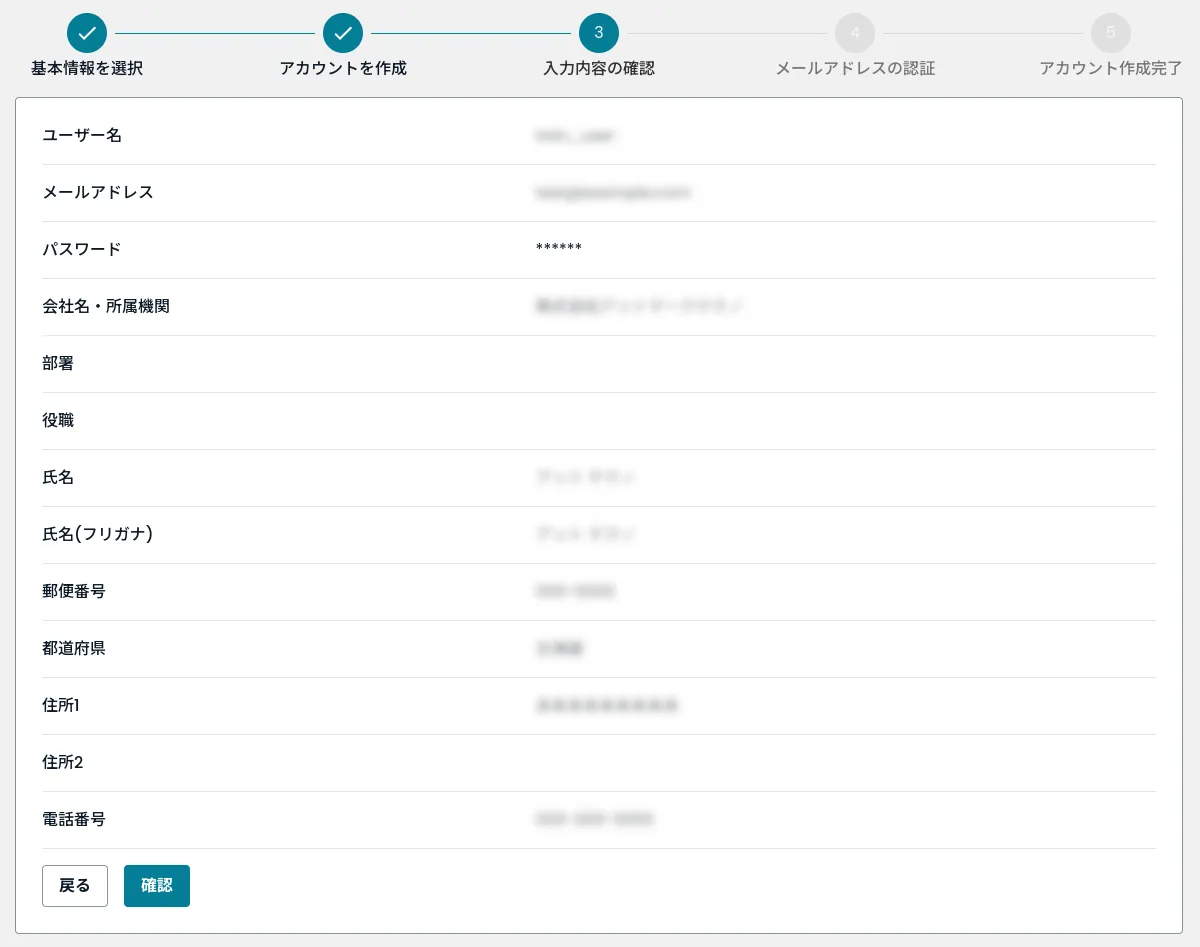Click the 郵便番号 row label
This screenshot has width=1200, height=947.
74,591
